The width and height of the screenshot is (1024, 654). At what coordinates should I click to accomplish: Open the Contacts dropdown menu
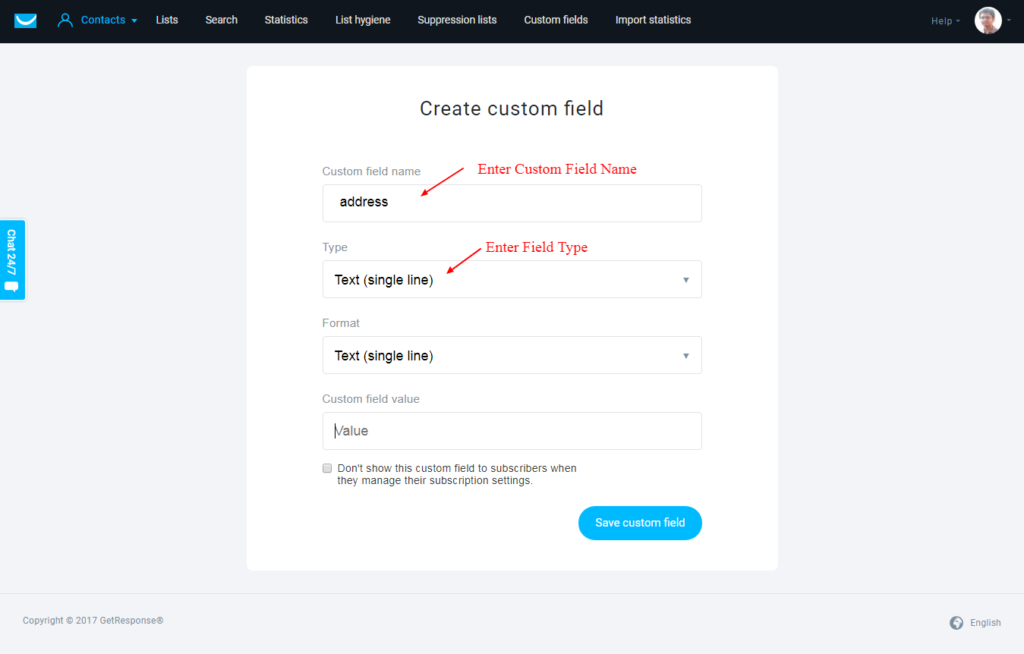tap(108, 20)
